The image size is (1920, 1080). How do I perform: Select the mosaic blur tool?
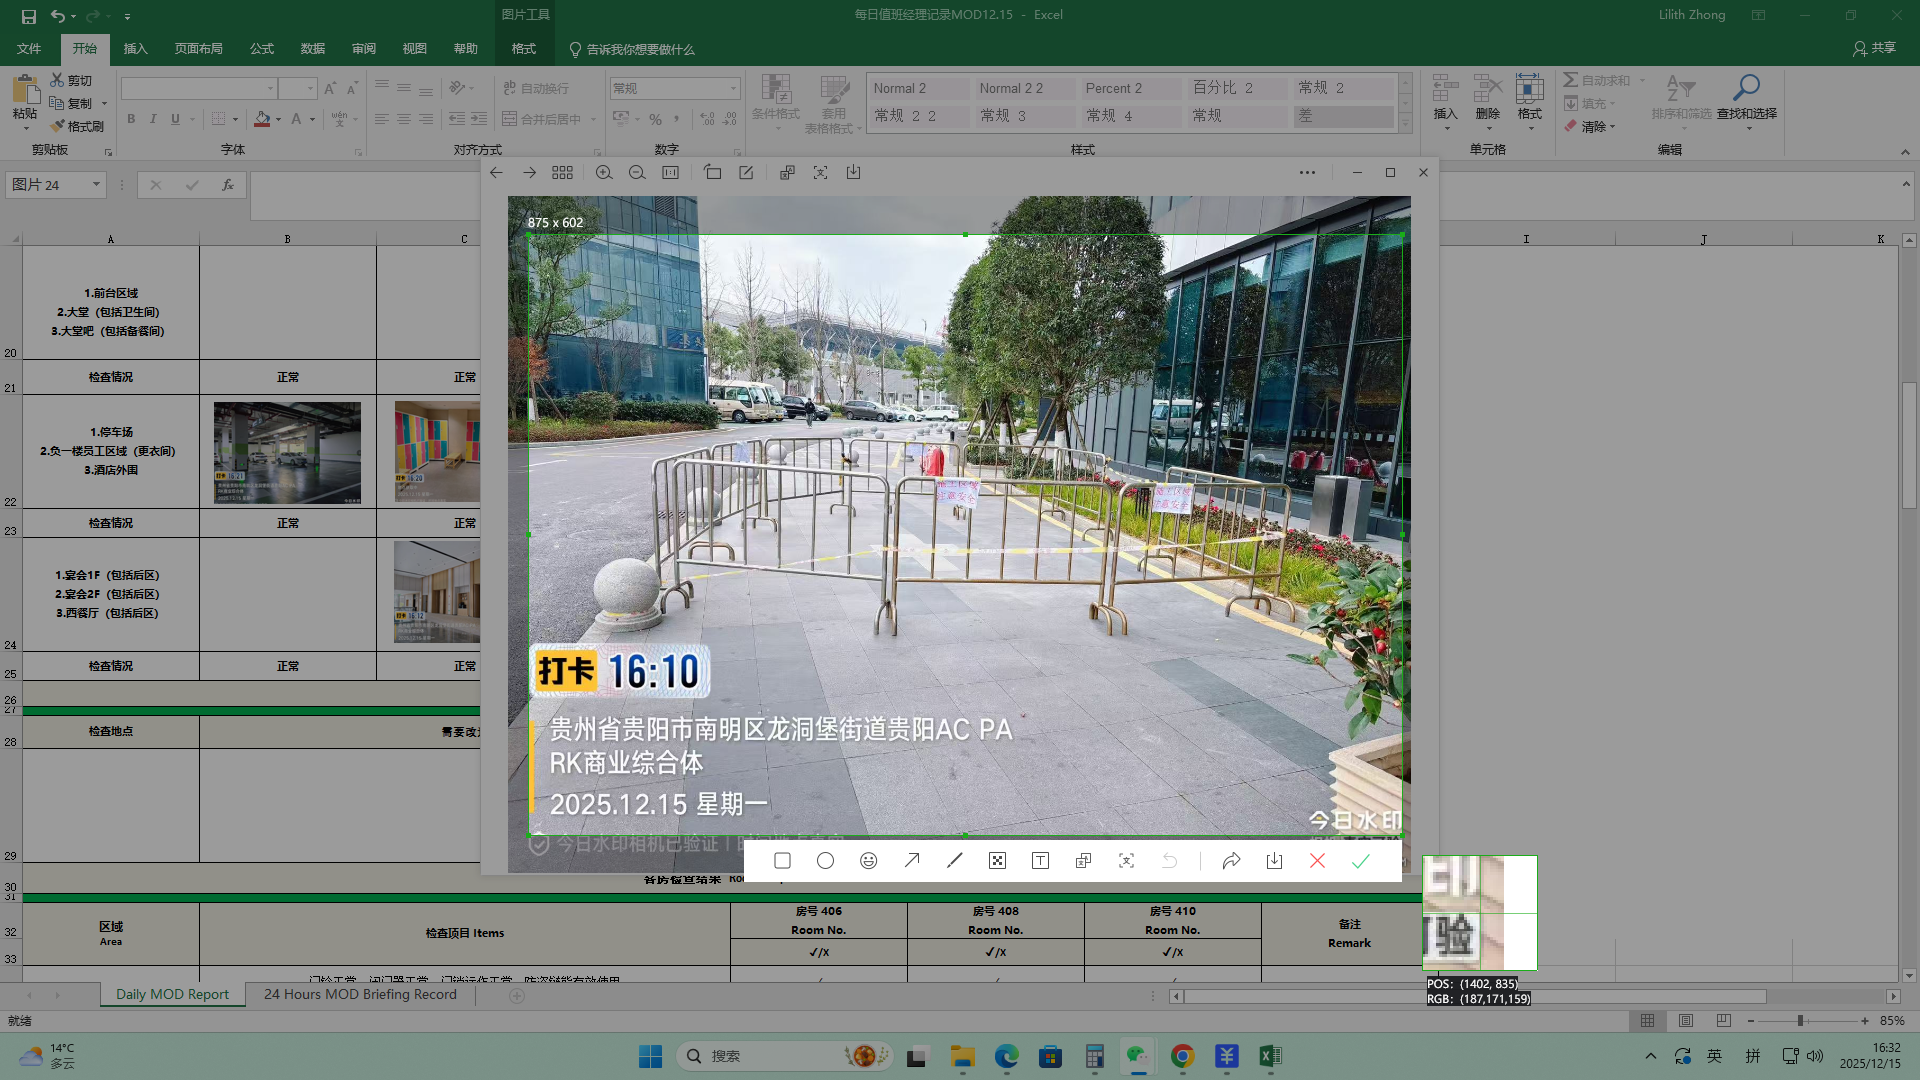pos(997,861)
